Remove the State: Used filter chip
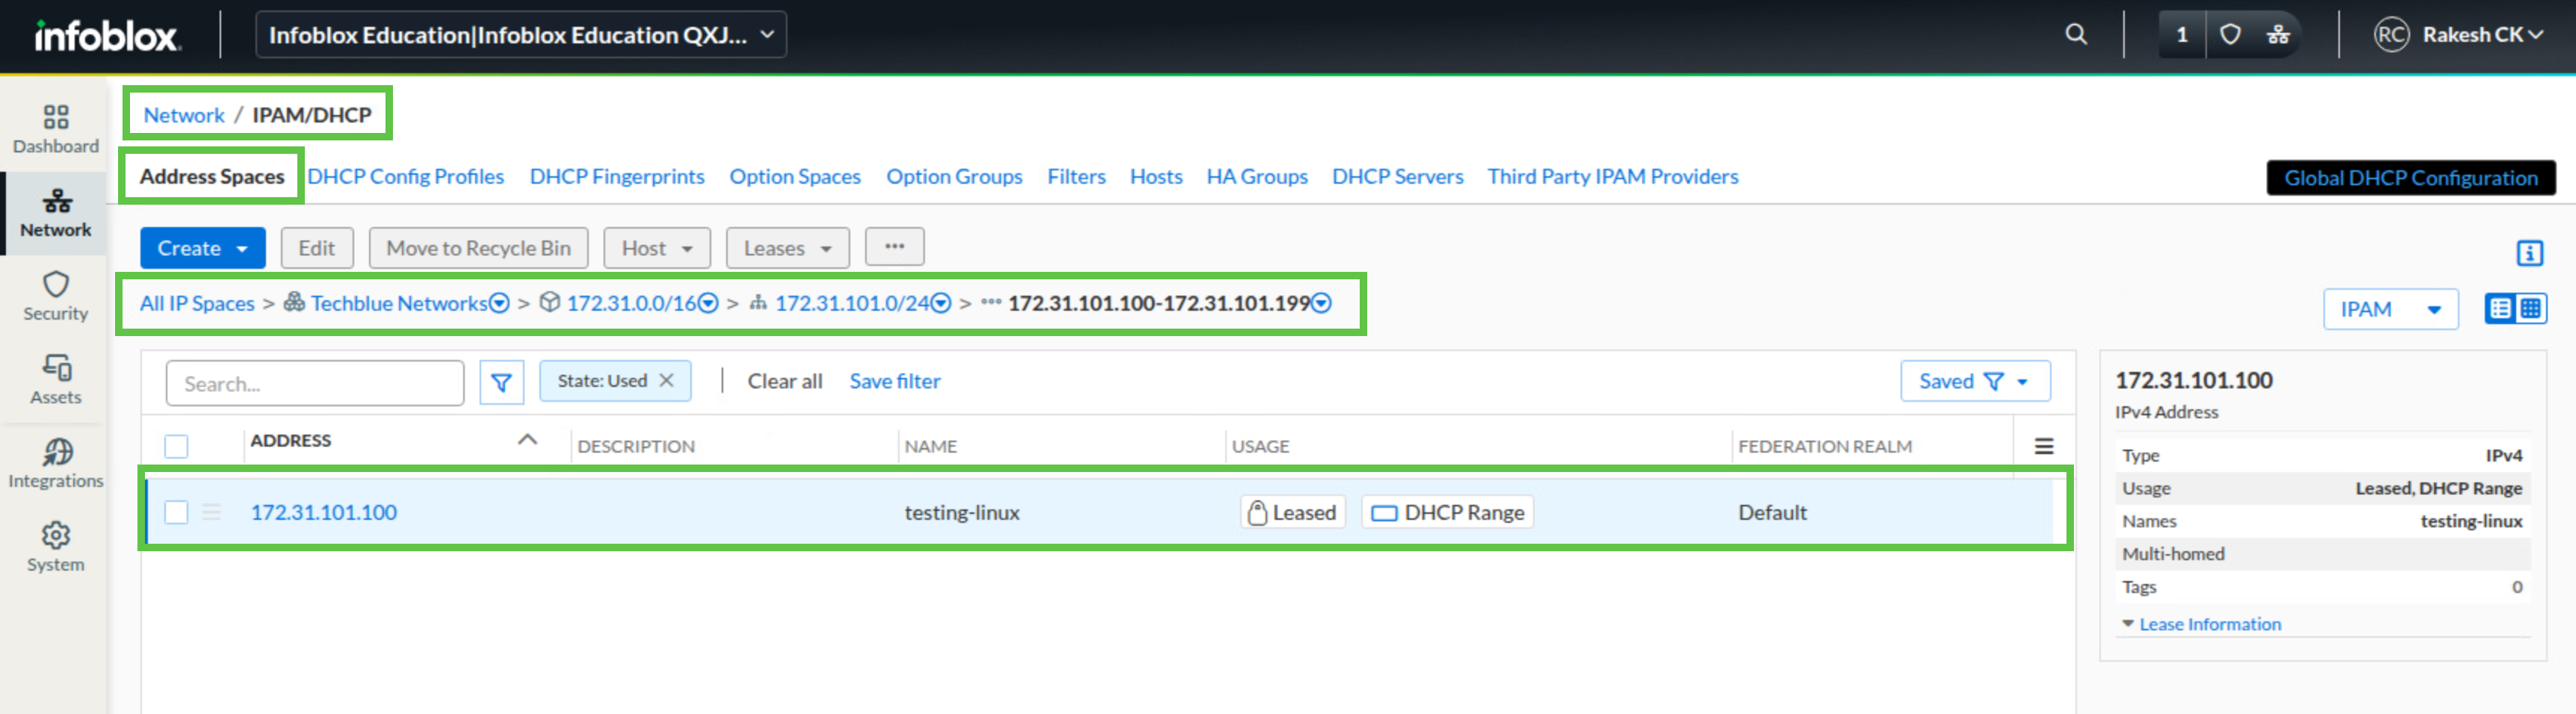 click(x=667, y=380)
